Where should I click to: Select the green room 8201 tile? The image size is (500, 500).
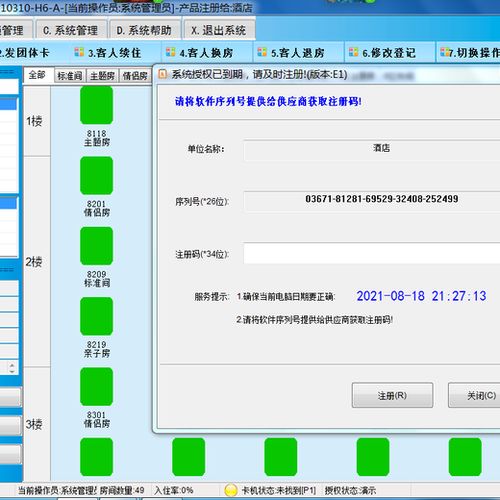97,176
